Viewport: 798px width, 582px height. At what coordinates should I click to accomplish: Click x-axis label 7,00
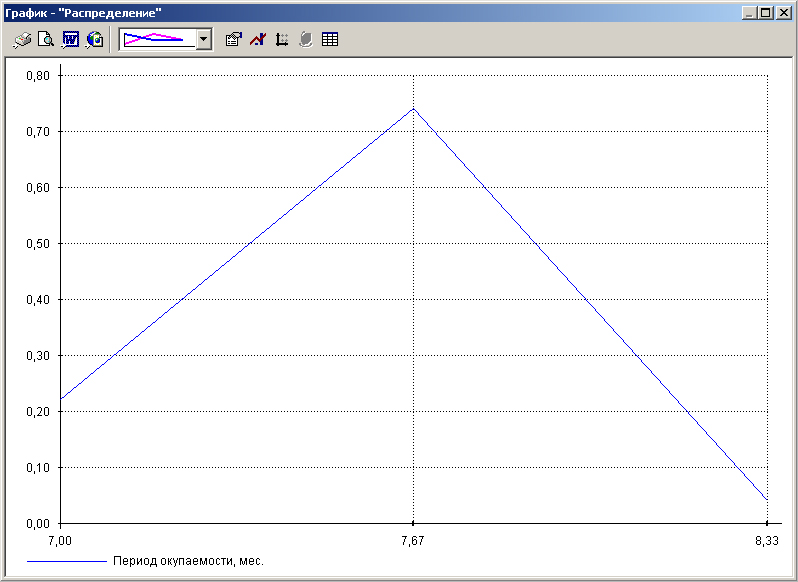click(60, 541)
